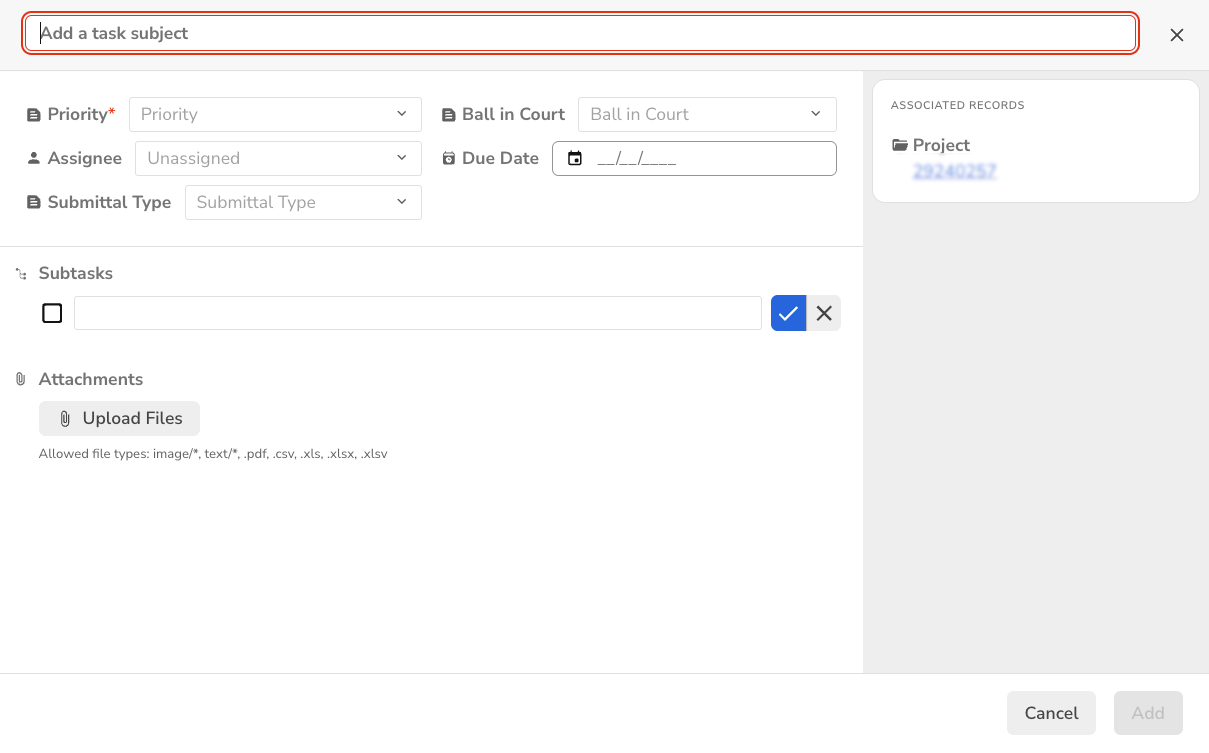The image size is (1209, 753).
Task: Click the Add button
Action: [x=1148, y=713]
